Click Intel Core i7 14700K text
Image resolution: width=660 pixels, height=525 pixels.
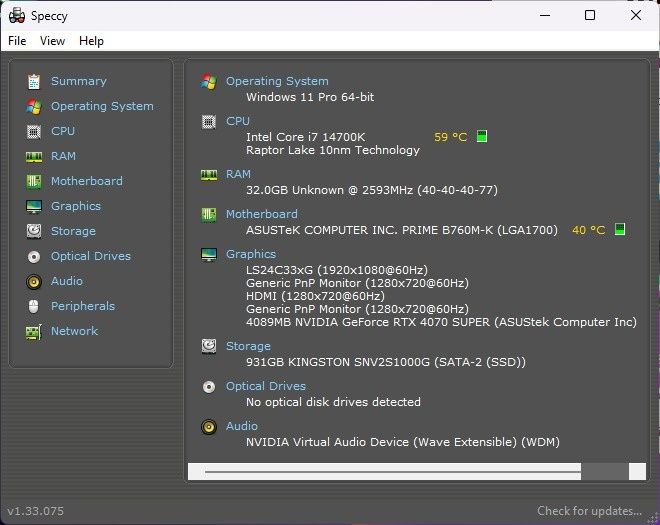coord(306,137)
